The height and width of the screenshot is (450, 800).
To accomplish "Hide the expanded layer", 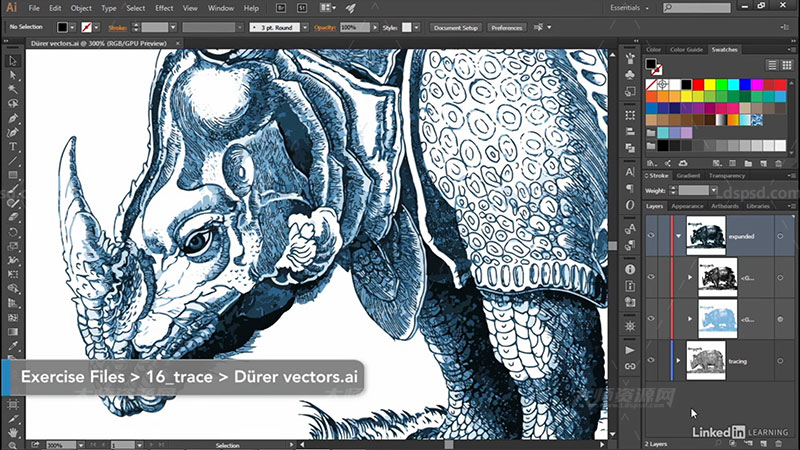I will click(651, 235).
